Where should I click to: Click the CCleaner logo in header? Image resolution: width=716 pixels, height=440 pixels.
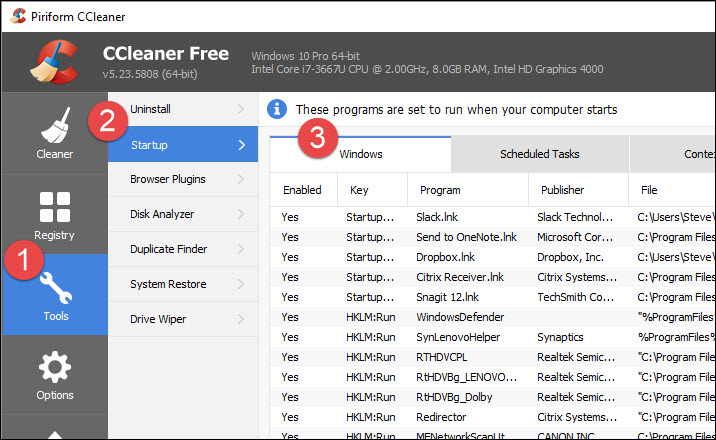tap(55, 62)
